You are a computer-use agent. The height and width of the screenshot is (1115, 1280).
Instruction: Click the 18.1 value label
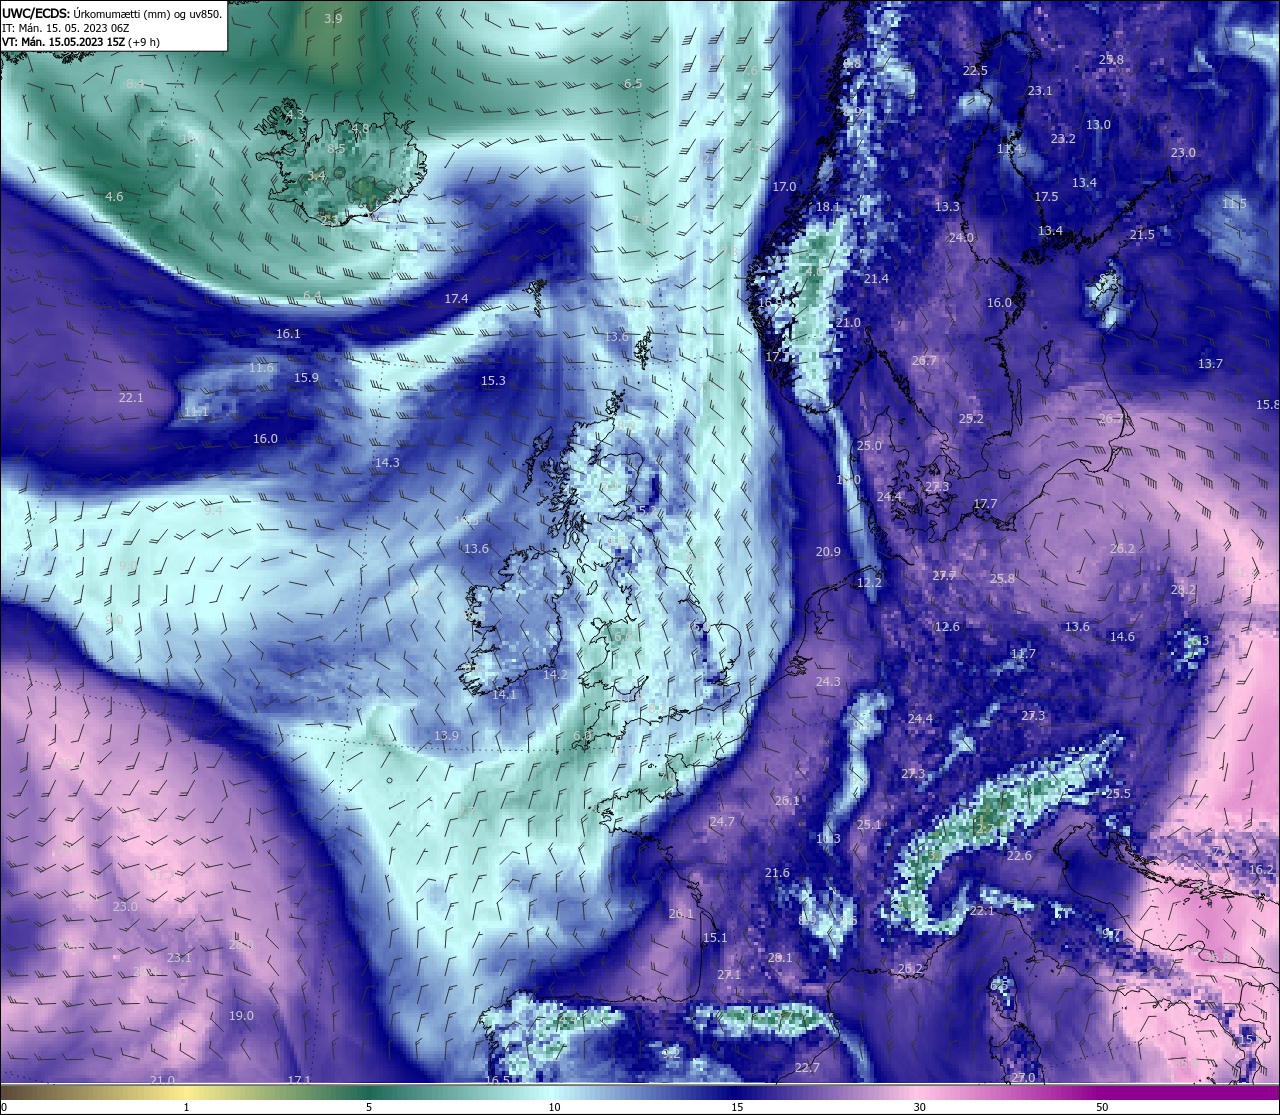[x=828, y=207]
